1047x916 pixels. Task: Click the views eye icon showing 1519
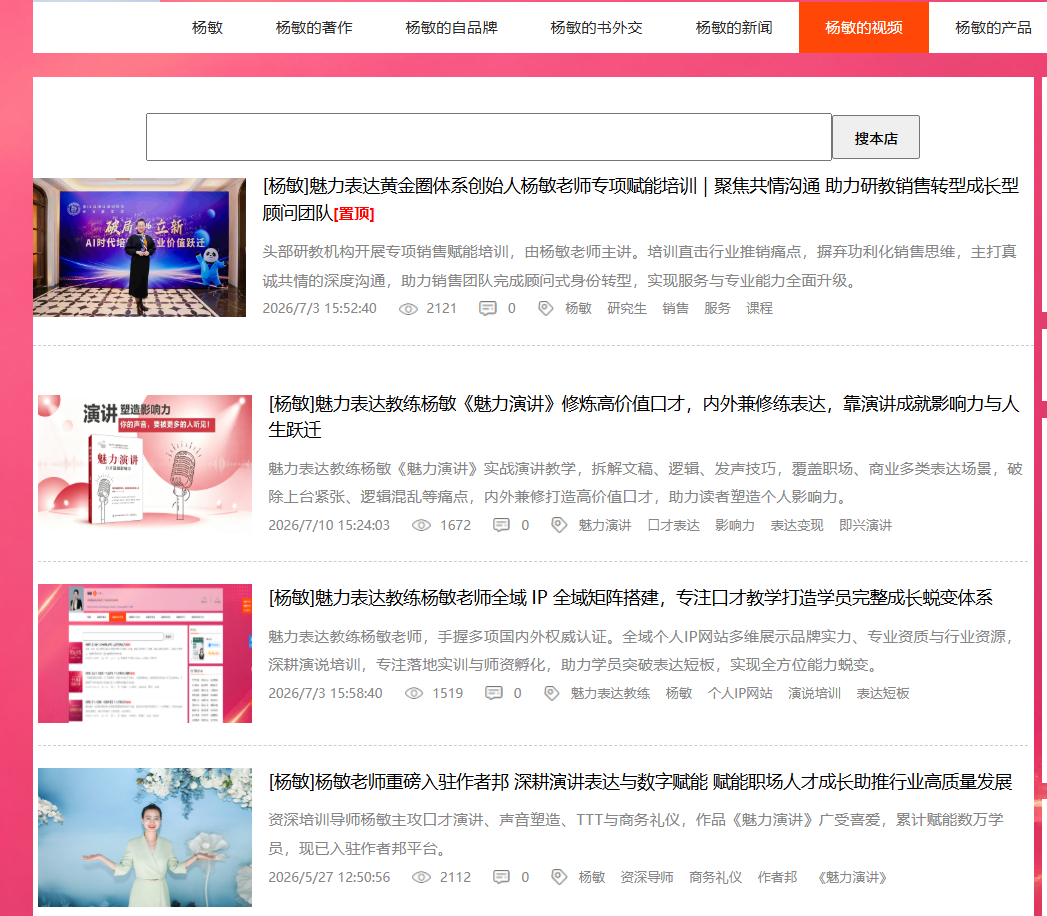pos(414,694)
